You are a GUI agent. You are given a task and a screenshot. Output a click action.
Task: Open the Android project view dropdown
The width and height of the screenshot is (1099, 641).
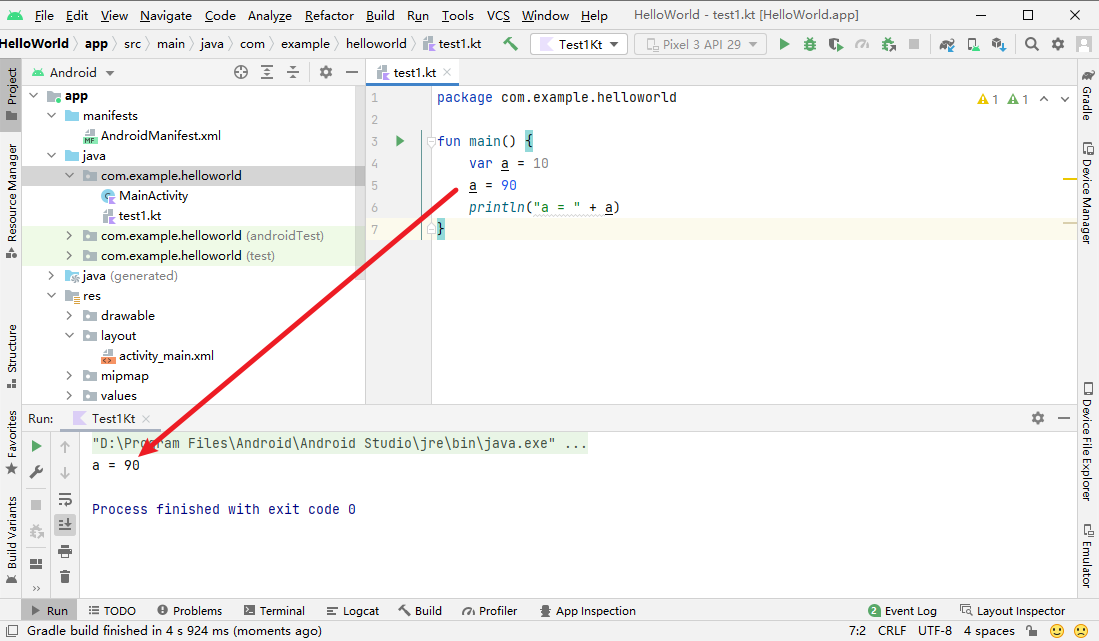(74, 72)
